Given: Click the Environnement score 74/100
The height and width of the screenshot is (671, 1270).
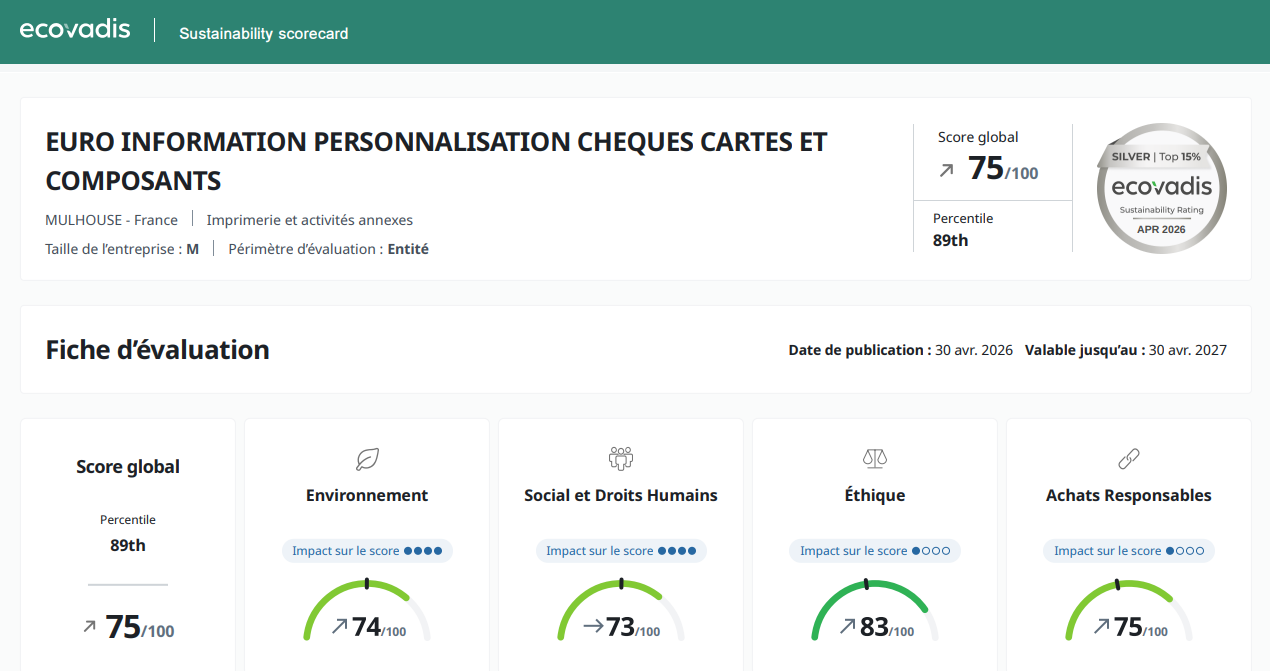Looking at the screenshot, I should (379, 627).
